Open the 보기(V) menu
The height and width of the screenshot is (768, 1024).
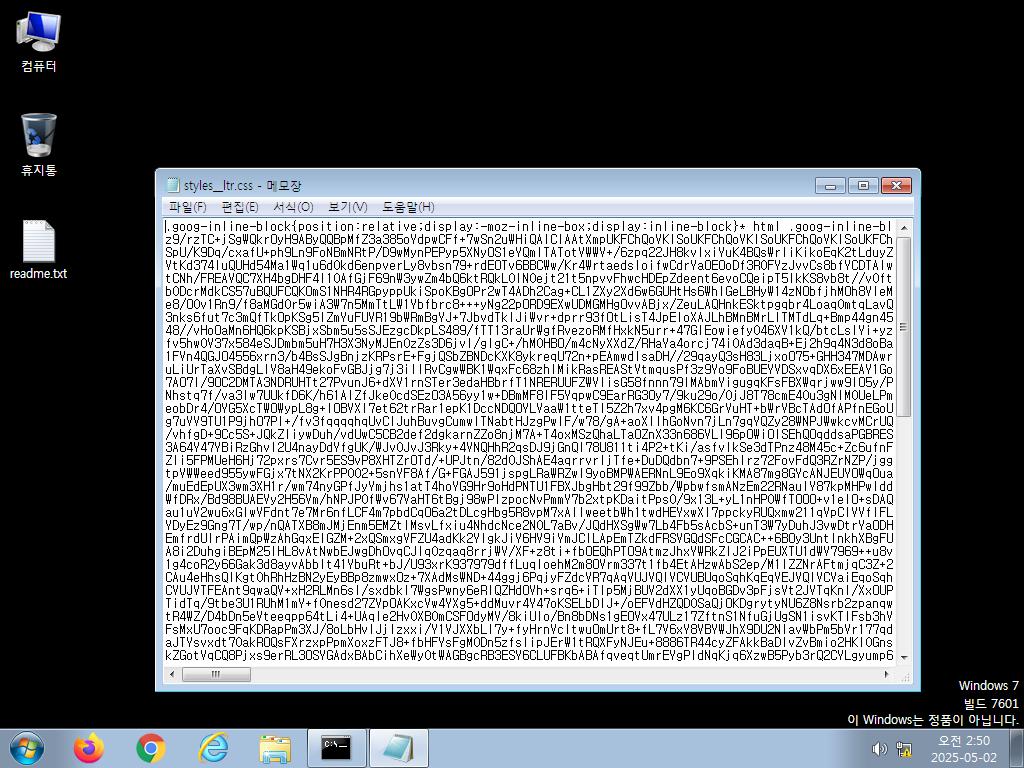point(347,207)
